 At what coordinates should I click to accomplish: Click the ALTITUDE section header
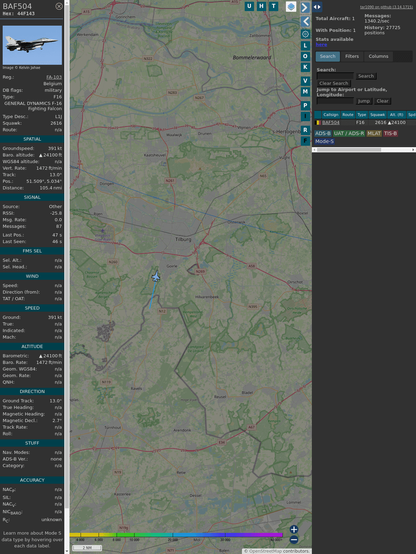point(32,347)
